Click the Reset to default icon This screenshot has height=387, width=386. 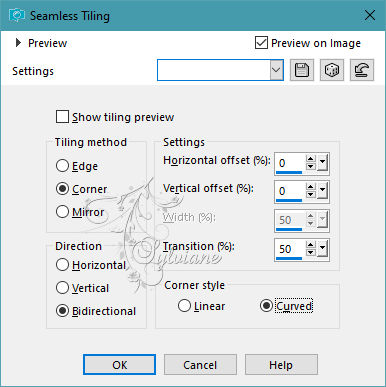point(362,70)
